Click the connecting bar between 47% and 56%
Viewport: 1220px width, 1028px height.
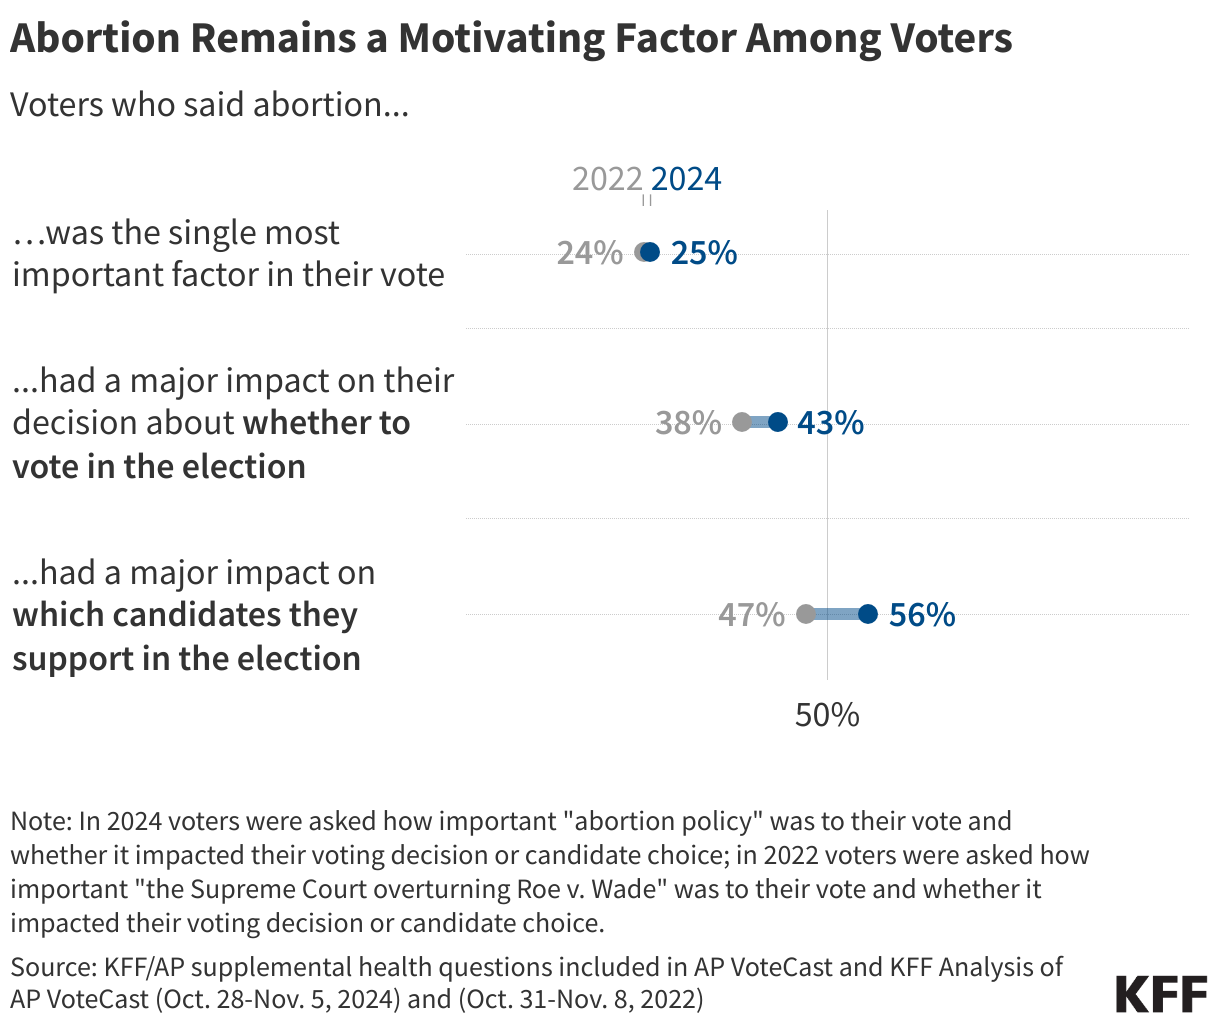click(x=837, y=614)
